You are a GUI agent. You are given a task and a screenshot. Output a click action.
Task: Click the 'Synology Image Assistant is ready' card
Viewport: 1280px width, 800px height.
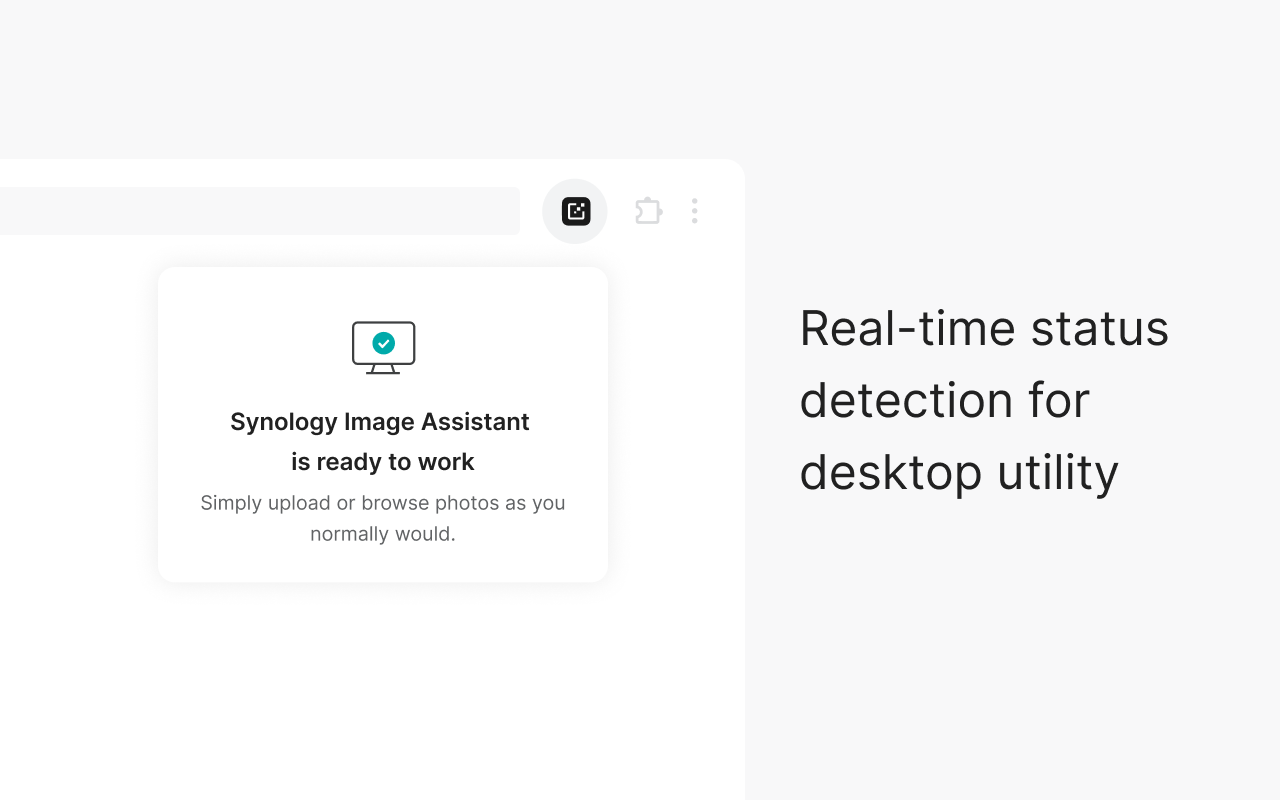tap(383, 424)
